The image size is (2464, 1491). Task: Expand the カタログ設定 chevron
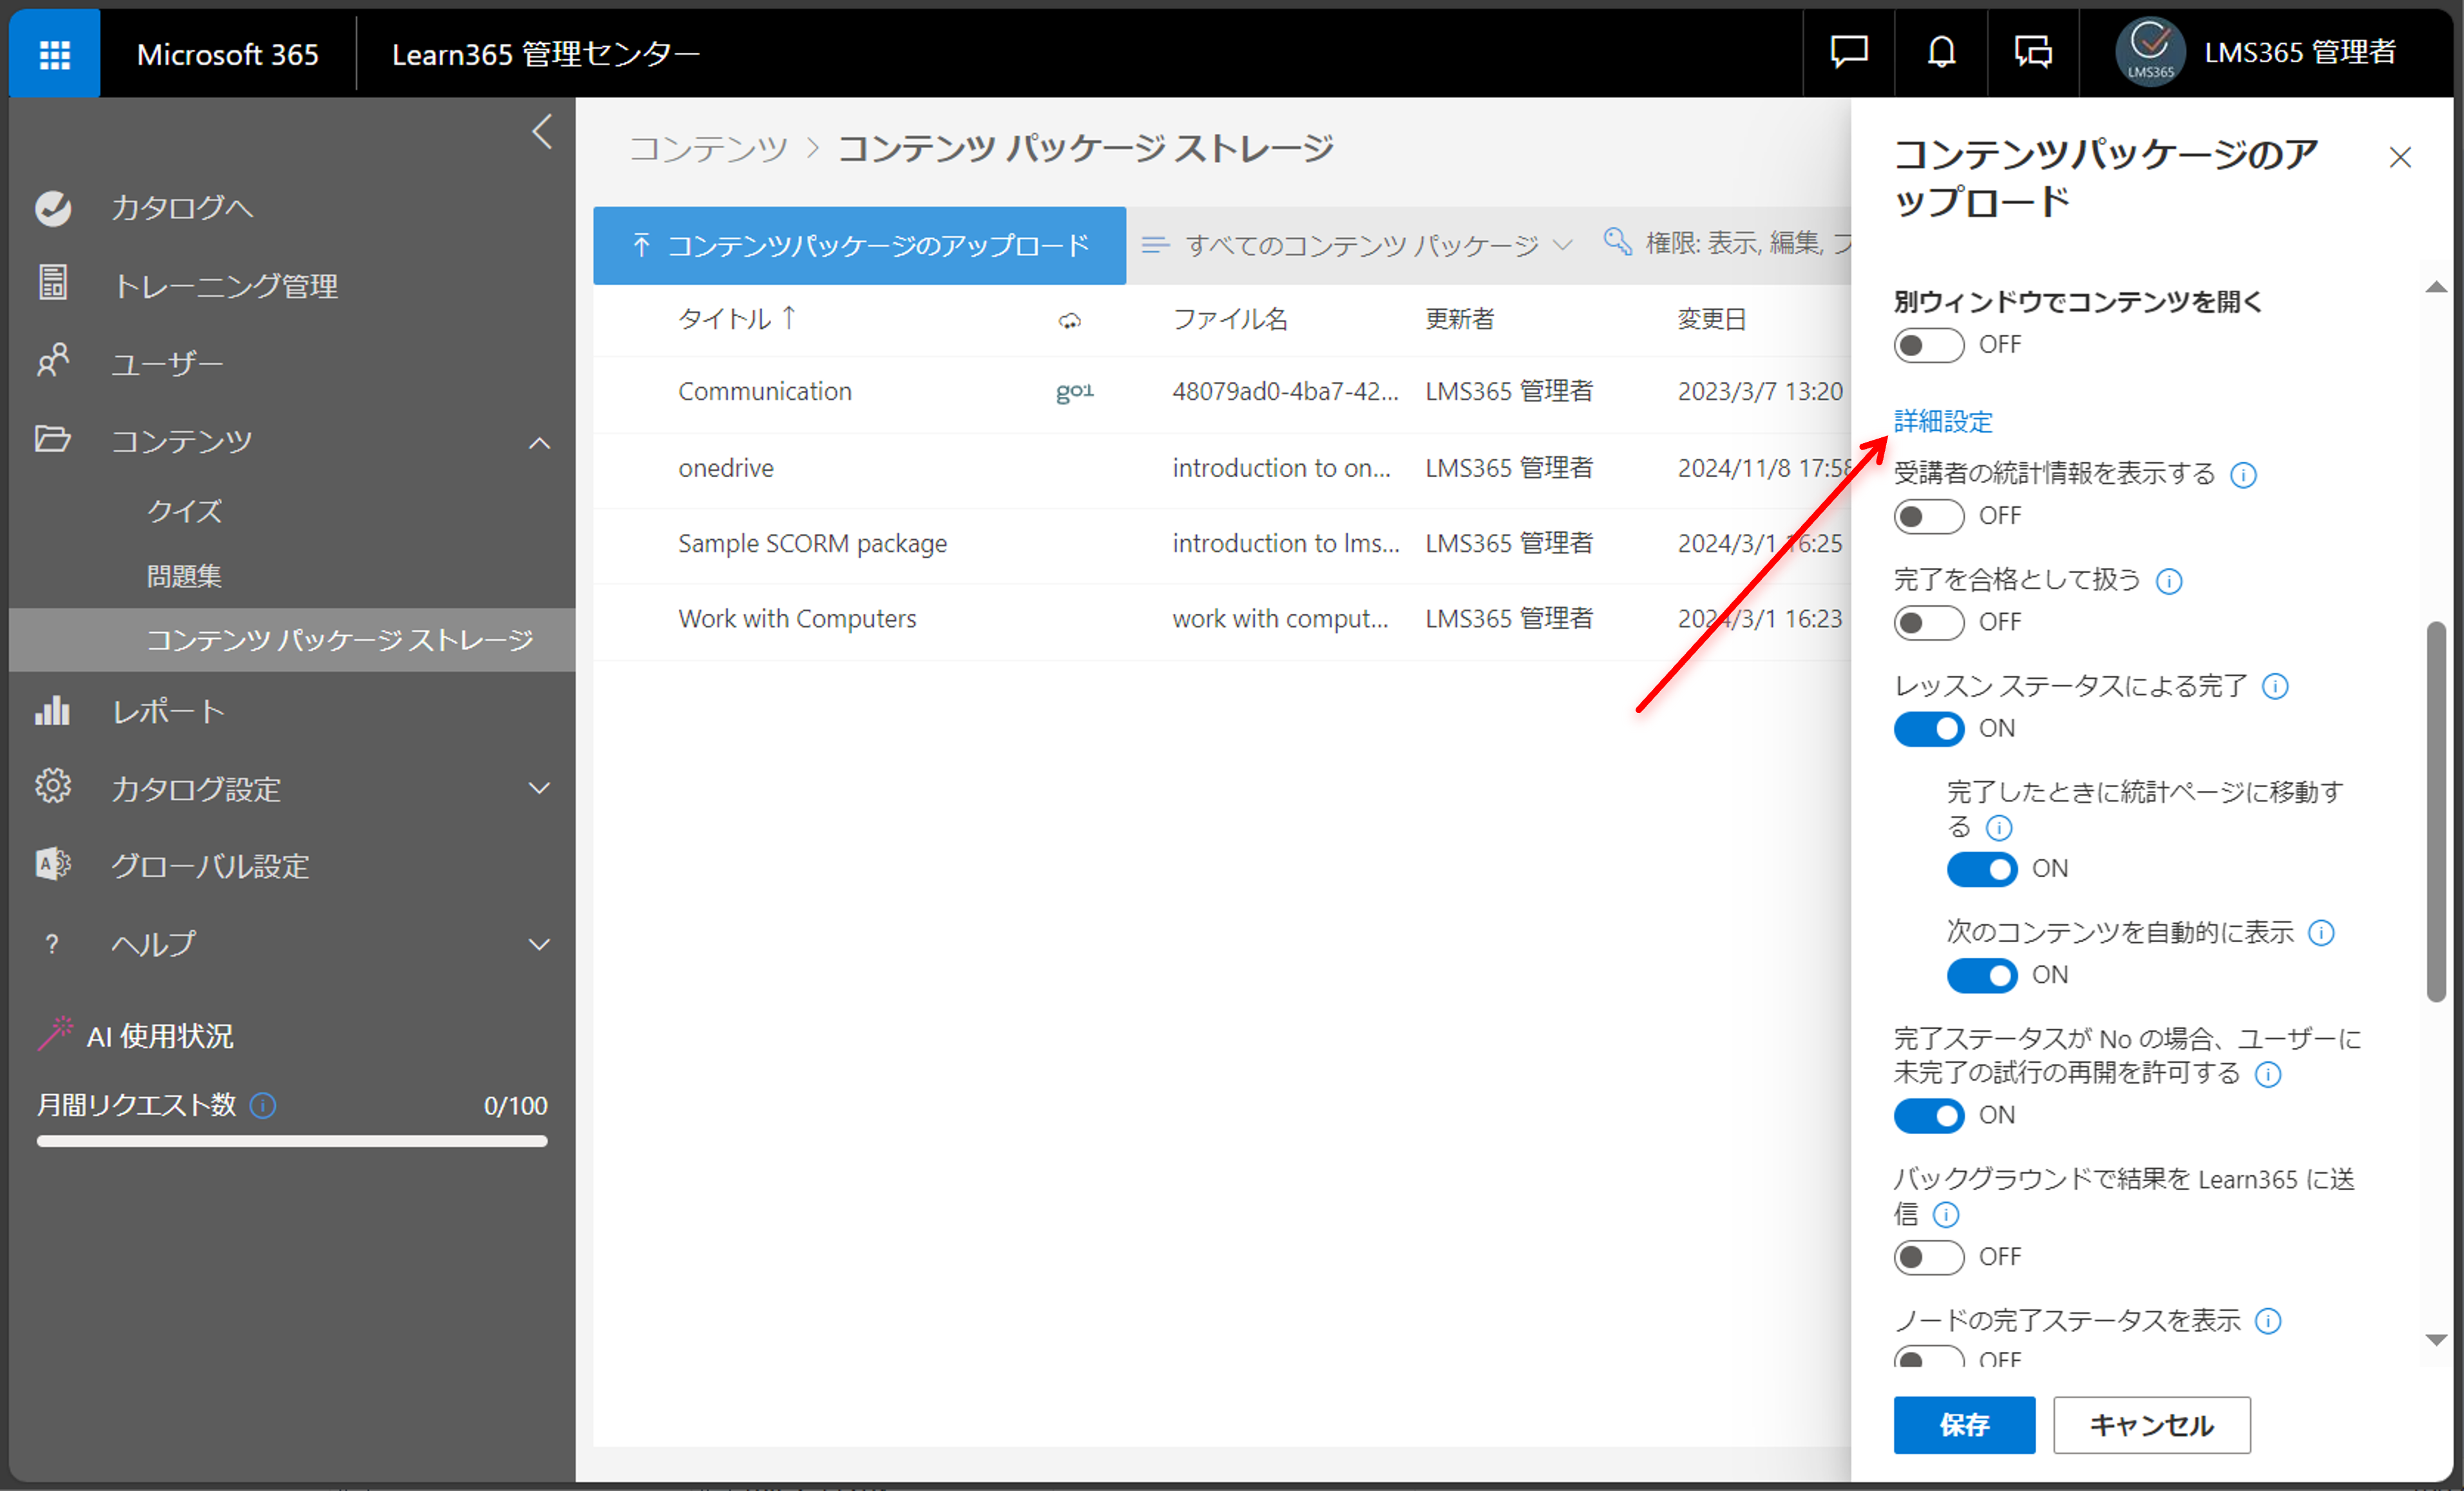point(539,788)
